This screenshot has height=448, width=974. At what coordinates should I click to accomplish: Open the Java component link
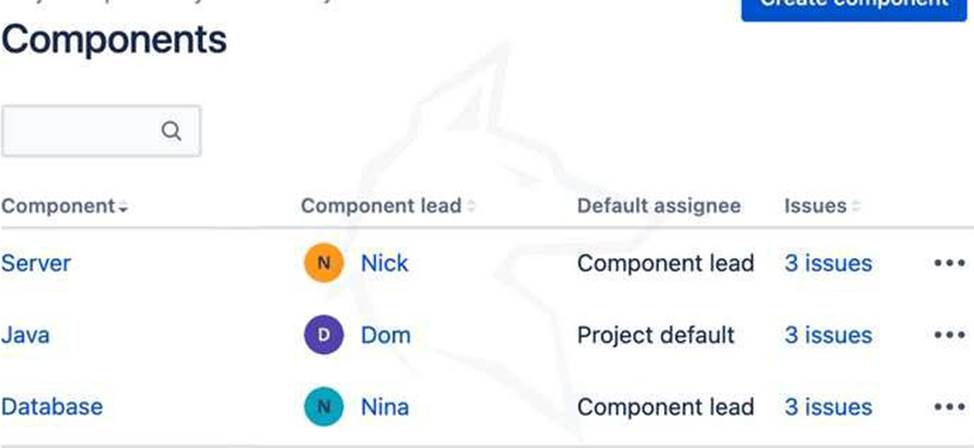pyautogui.click(x=25, y=335)
